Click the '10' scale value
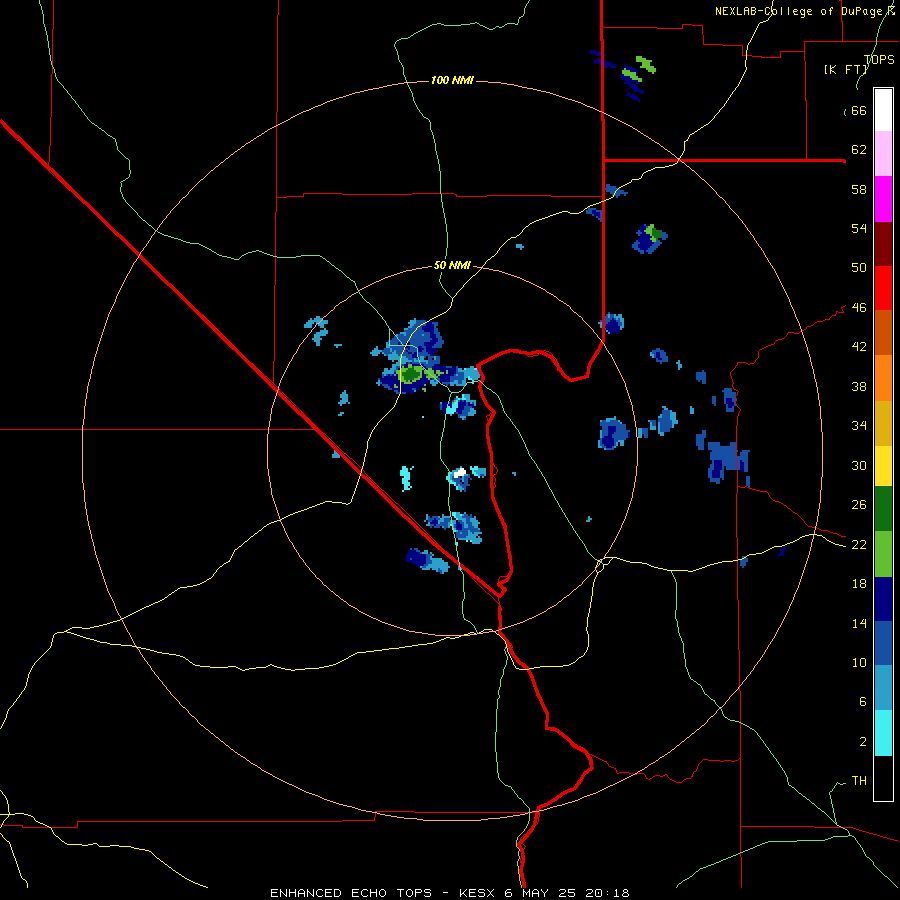The image size is (900, 900). pyautogui.click(x=859, y=662)
